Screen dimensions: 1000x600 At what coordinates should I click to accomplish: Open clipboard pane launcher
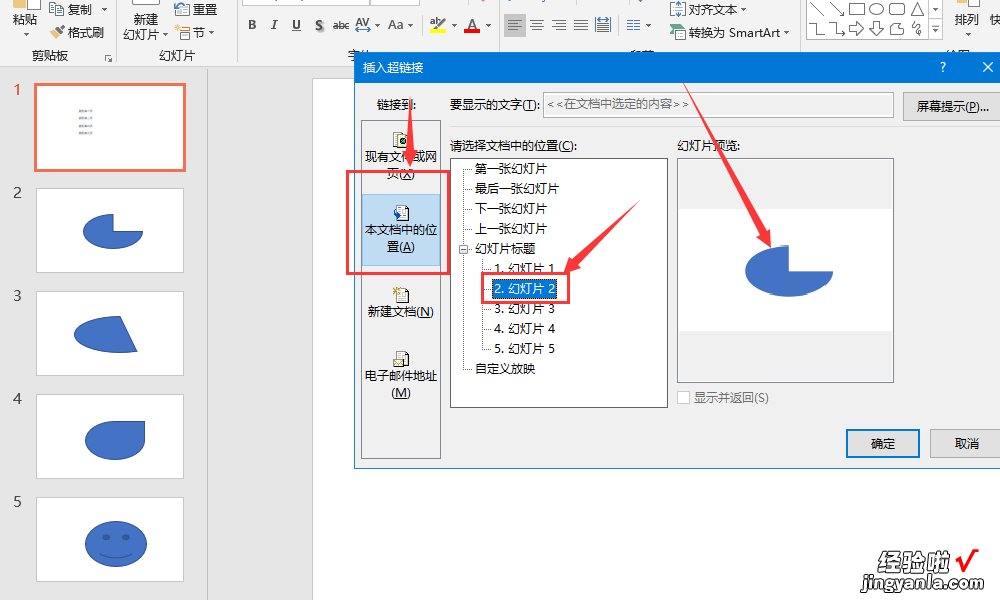click(x=108, y=58)
